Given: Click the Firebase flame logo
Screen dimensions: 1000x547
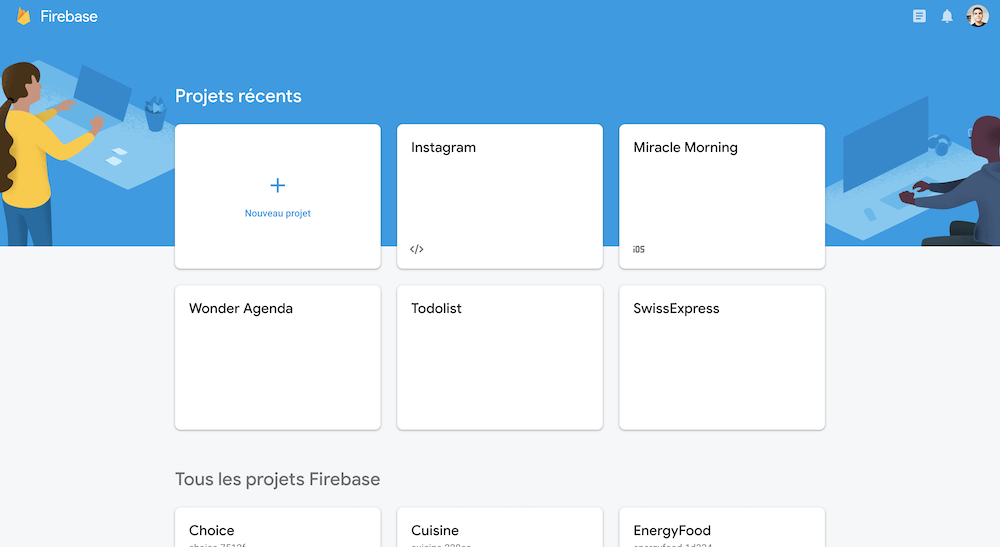Looking at the screenshot, I should pyautogui.click(x=24, y=17).
